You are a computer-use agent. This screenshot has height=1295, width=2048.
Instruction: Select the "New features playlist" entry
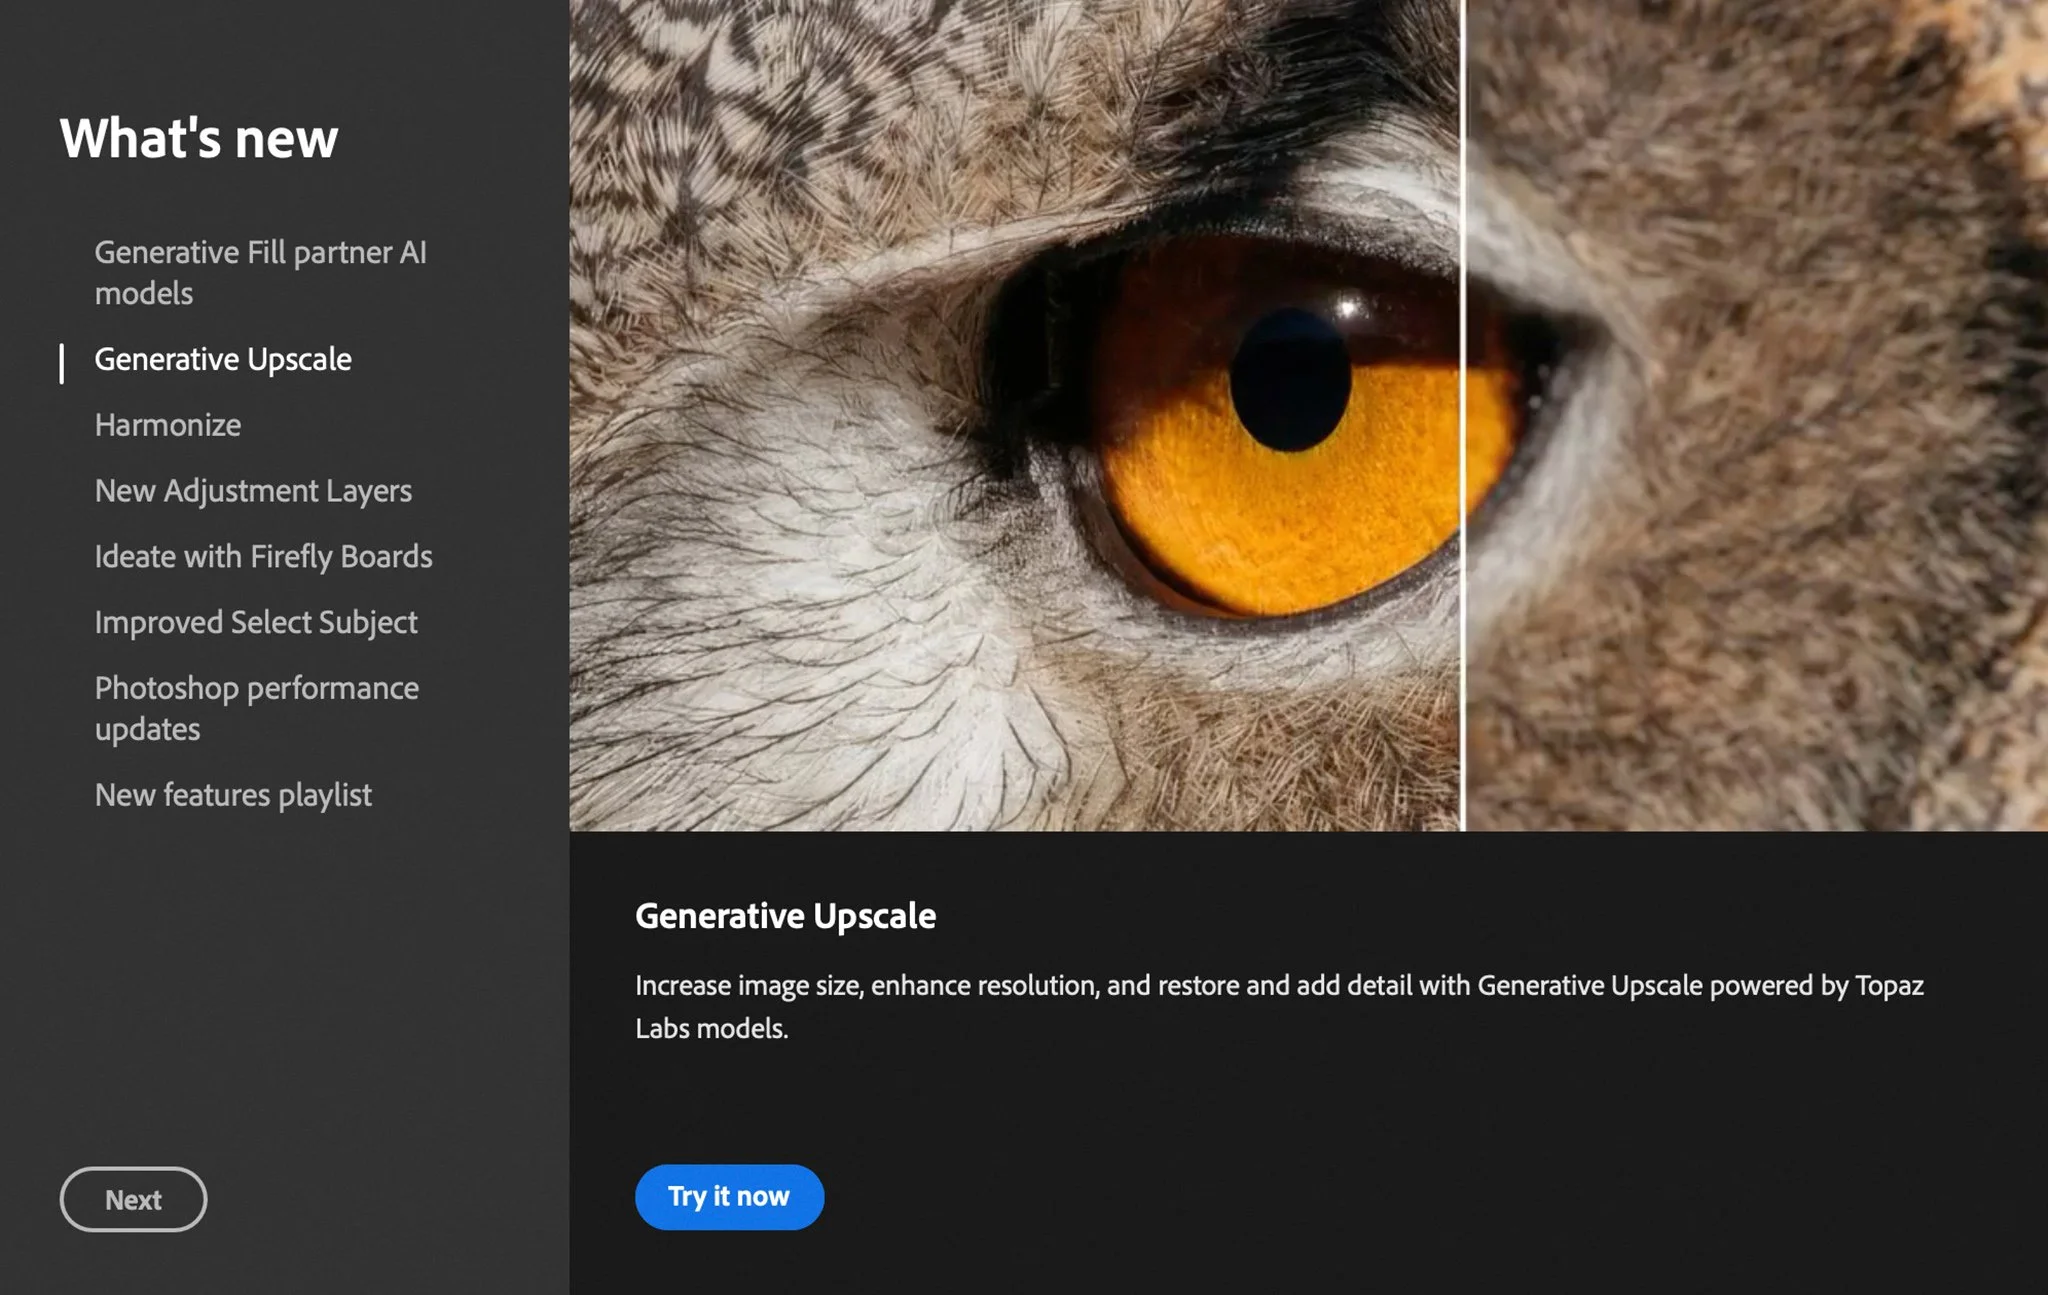point(233,794)
